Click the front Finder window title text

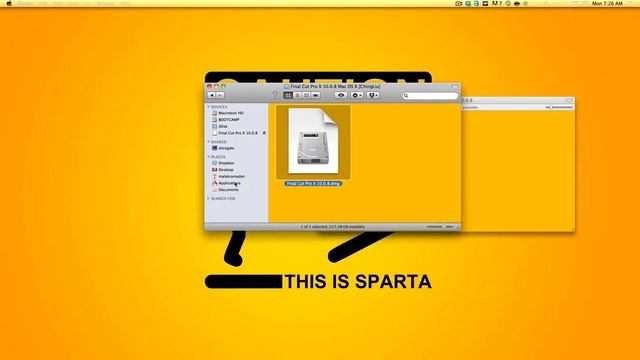tap(335, 87)
